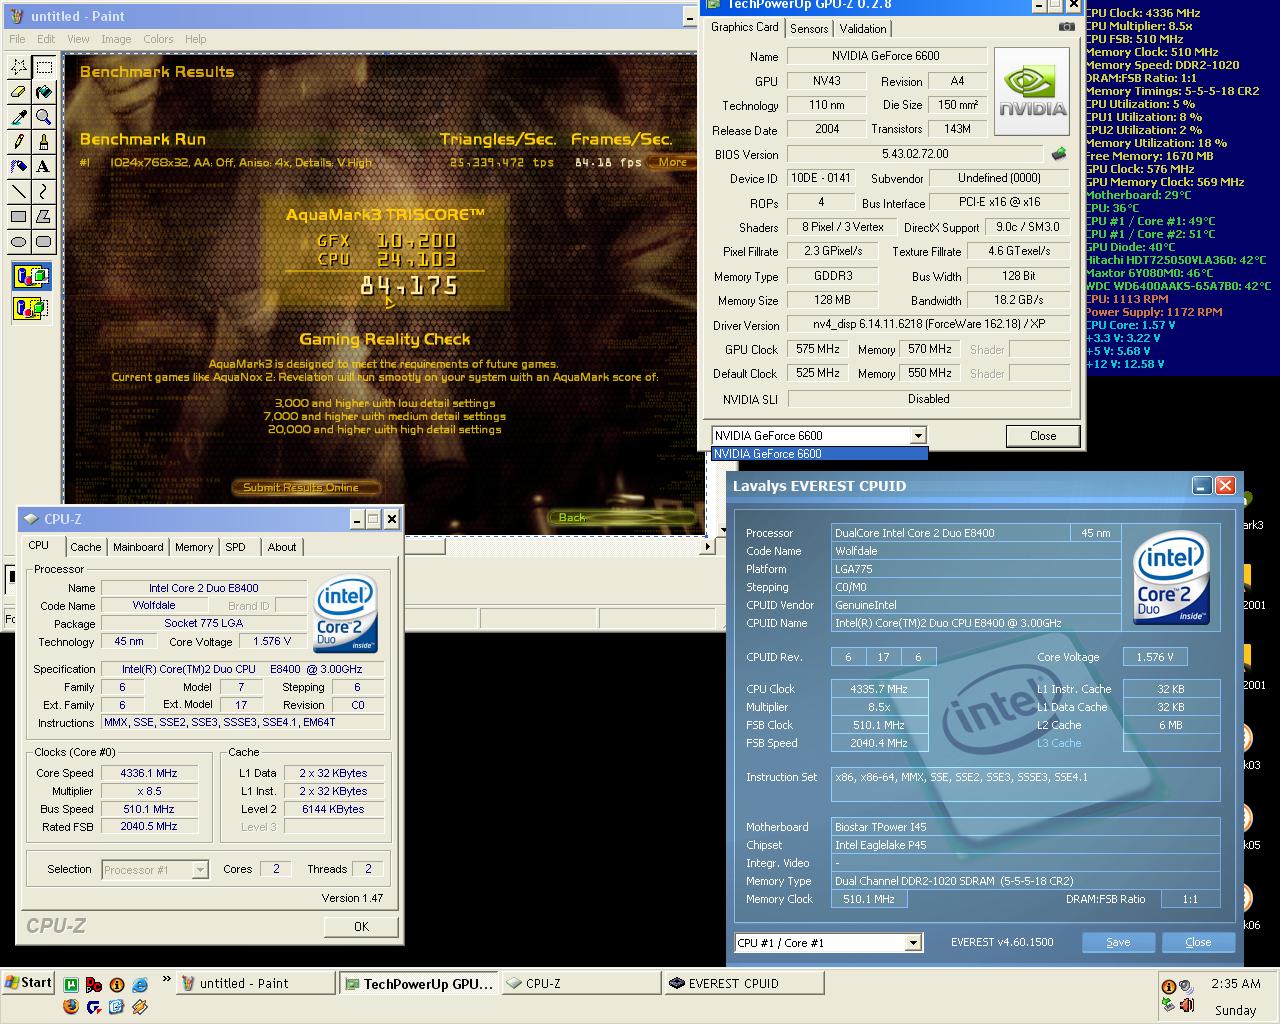Click Close button in EVEREST CPUID
Screen dimensions: 1280x1024
tap(1198, 942)
